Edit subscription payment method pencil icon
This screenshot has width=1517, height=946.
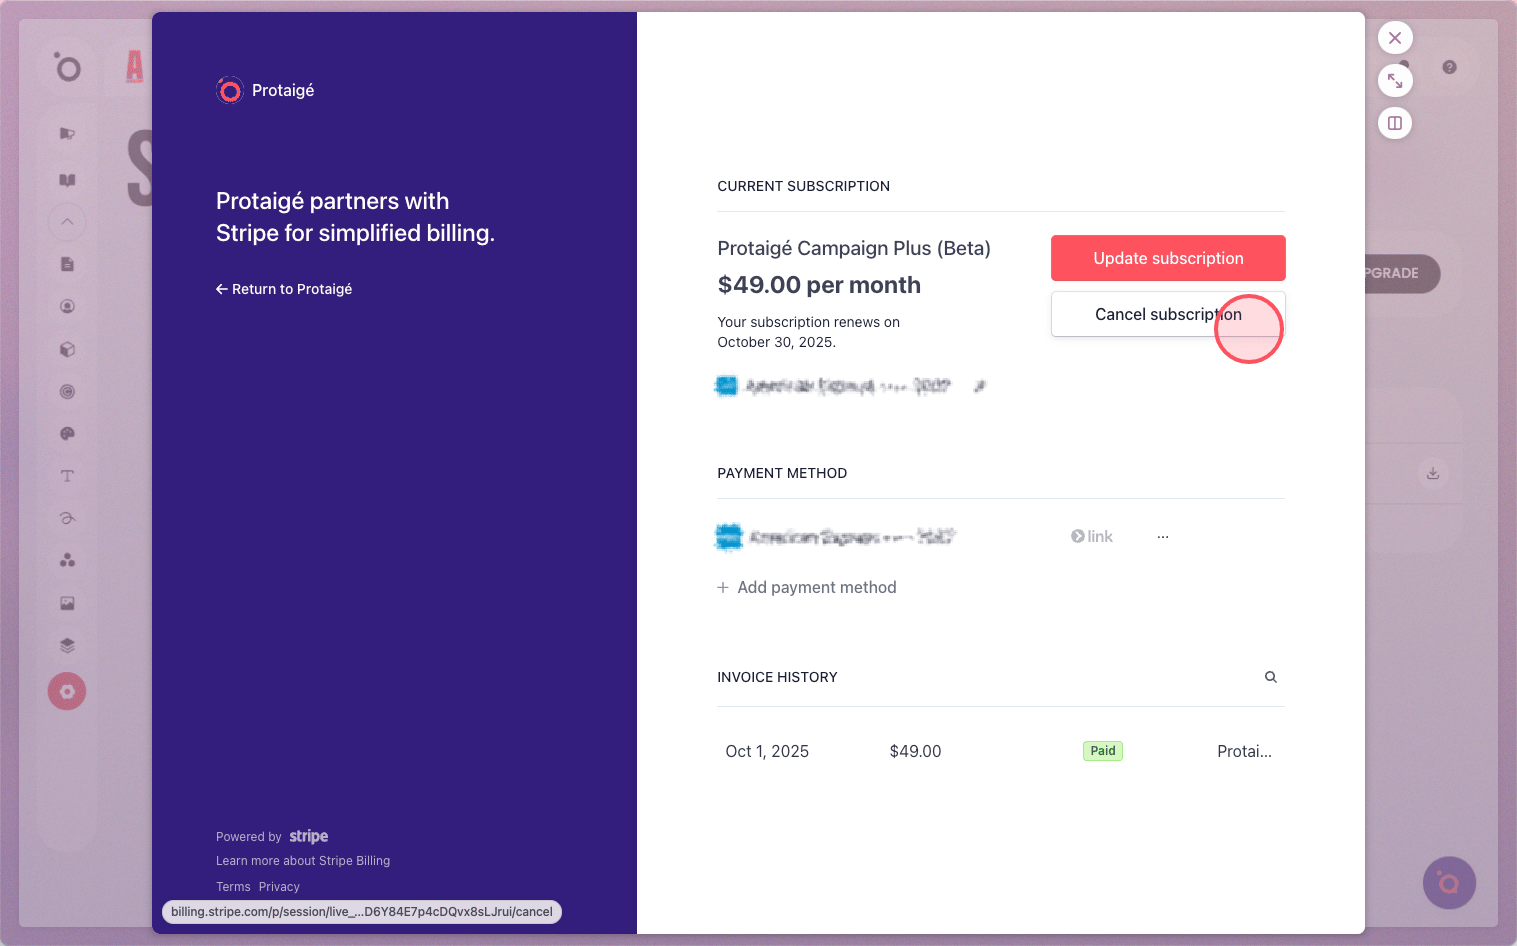point(980,386)
